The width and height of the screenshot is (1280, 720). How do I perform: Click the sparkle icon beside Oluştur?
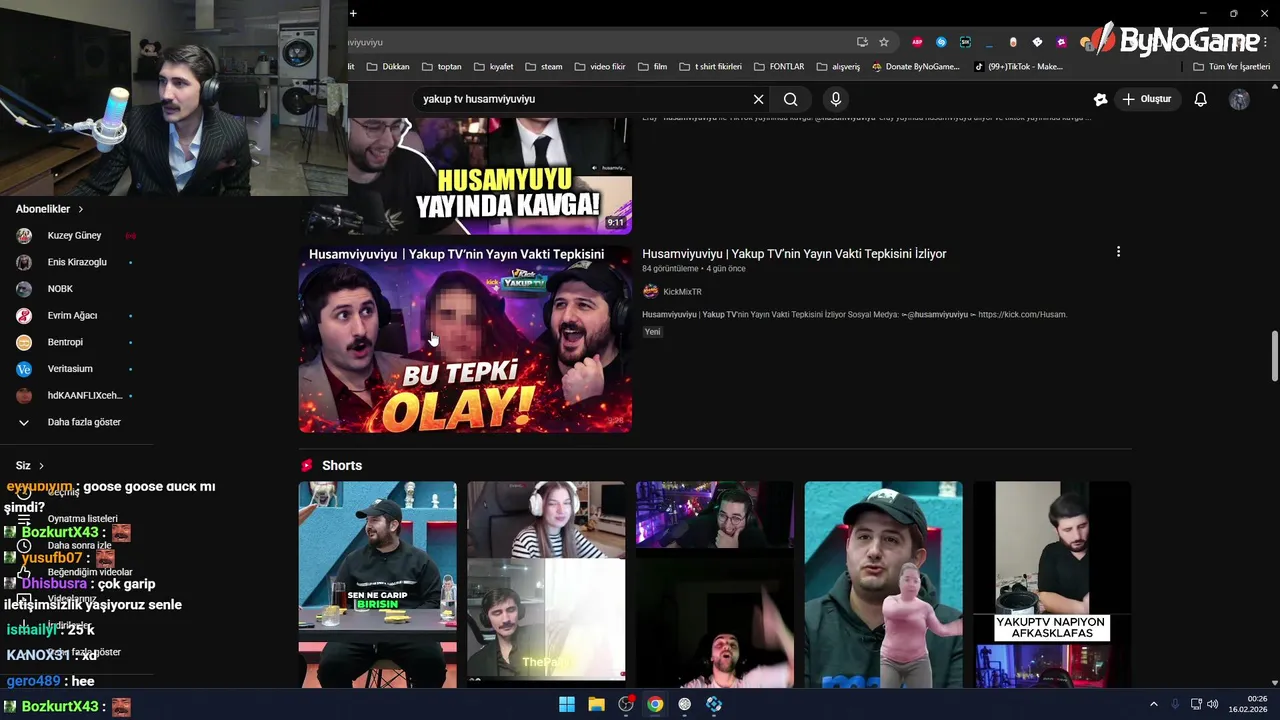(x=1100, y=99)
